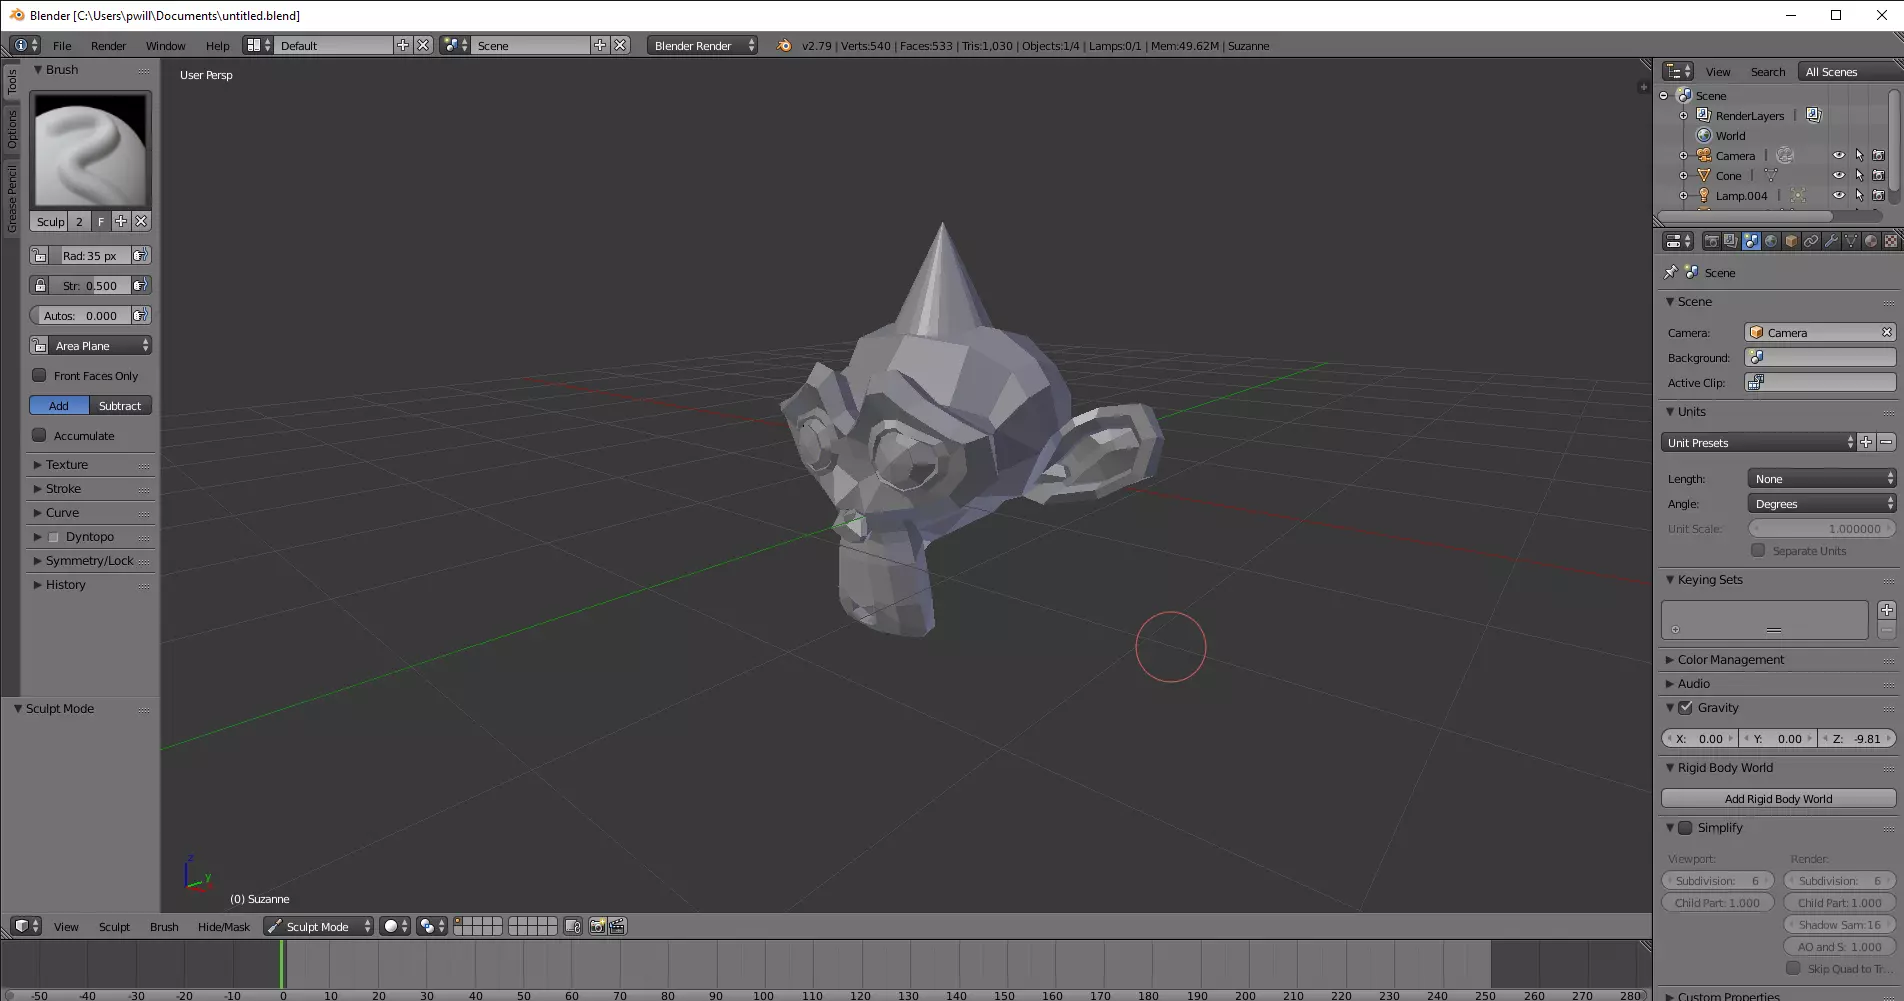Screen dimensions: 1904x1001
Task: Click the Search menu in outliner
Action: 1767,71
